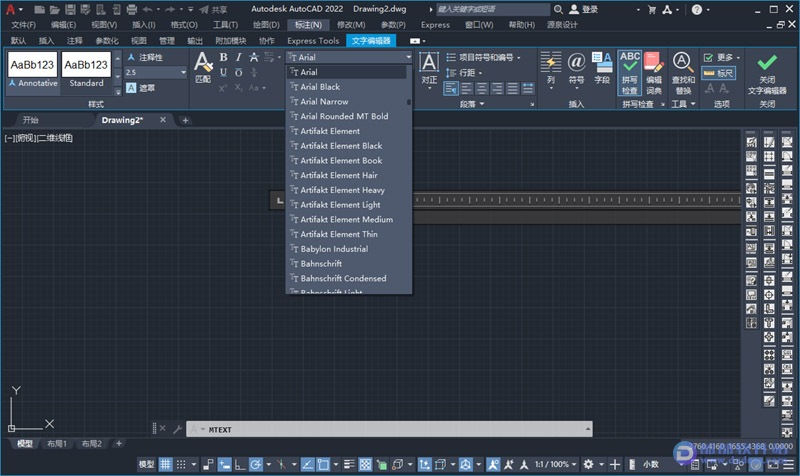Open the 文件(F) menu
This screenshot has width=800, height=476.
23,24
